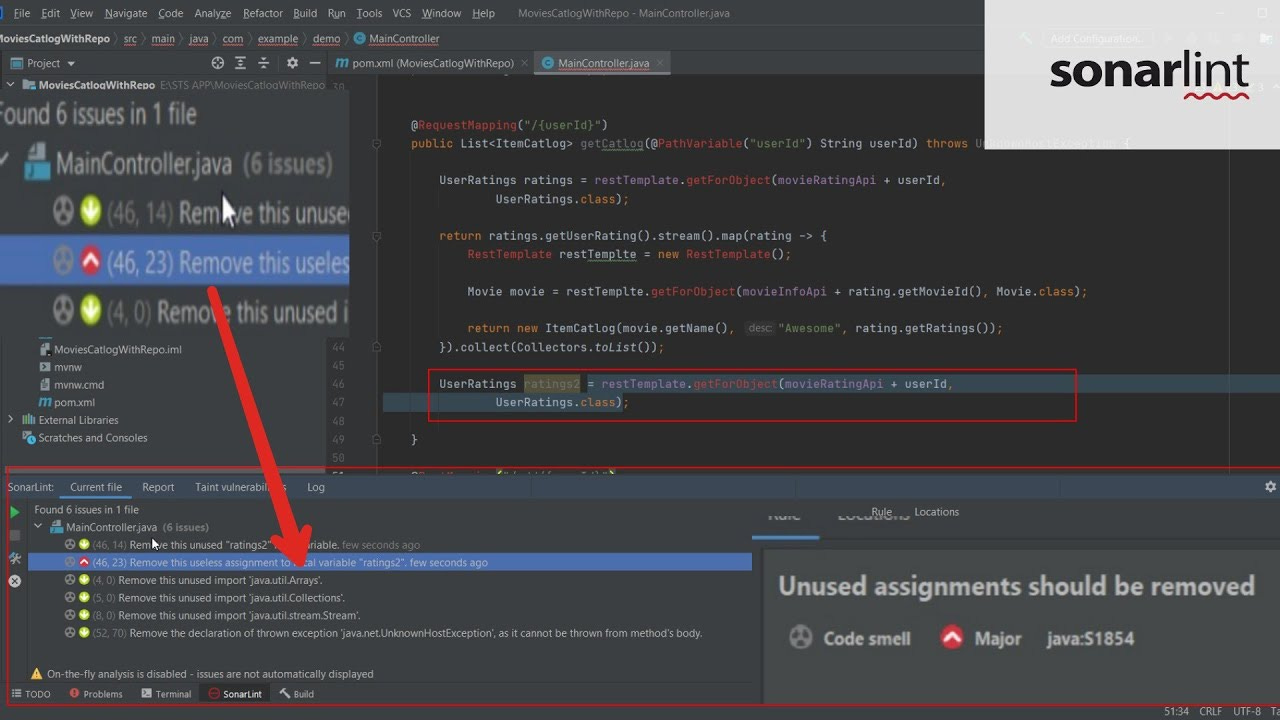
Task: Open VCS menu
Action: point(401,13)
